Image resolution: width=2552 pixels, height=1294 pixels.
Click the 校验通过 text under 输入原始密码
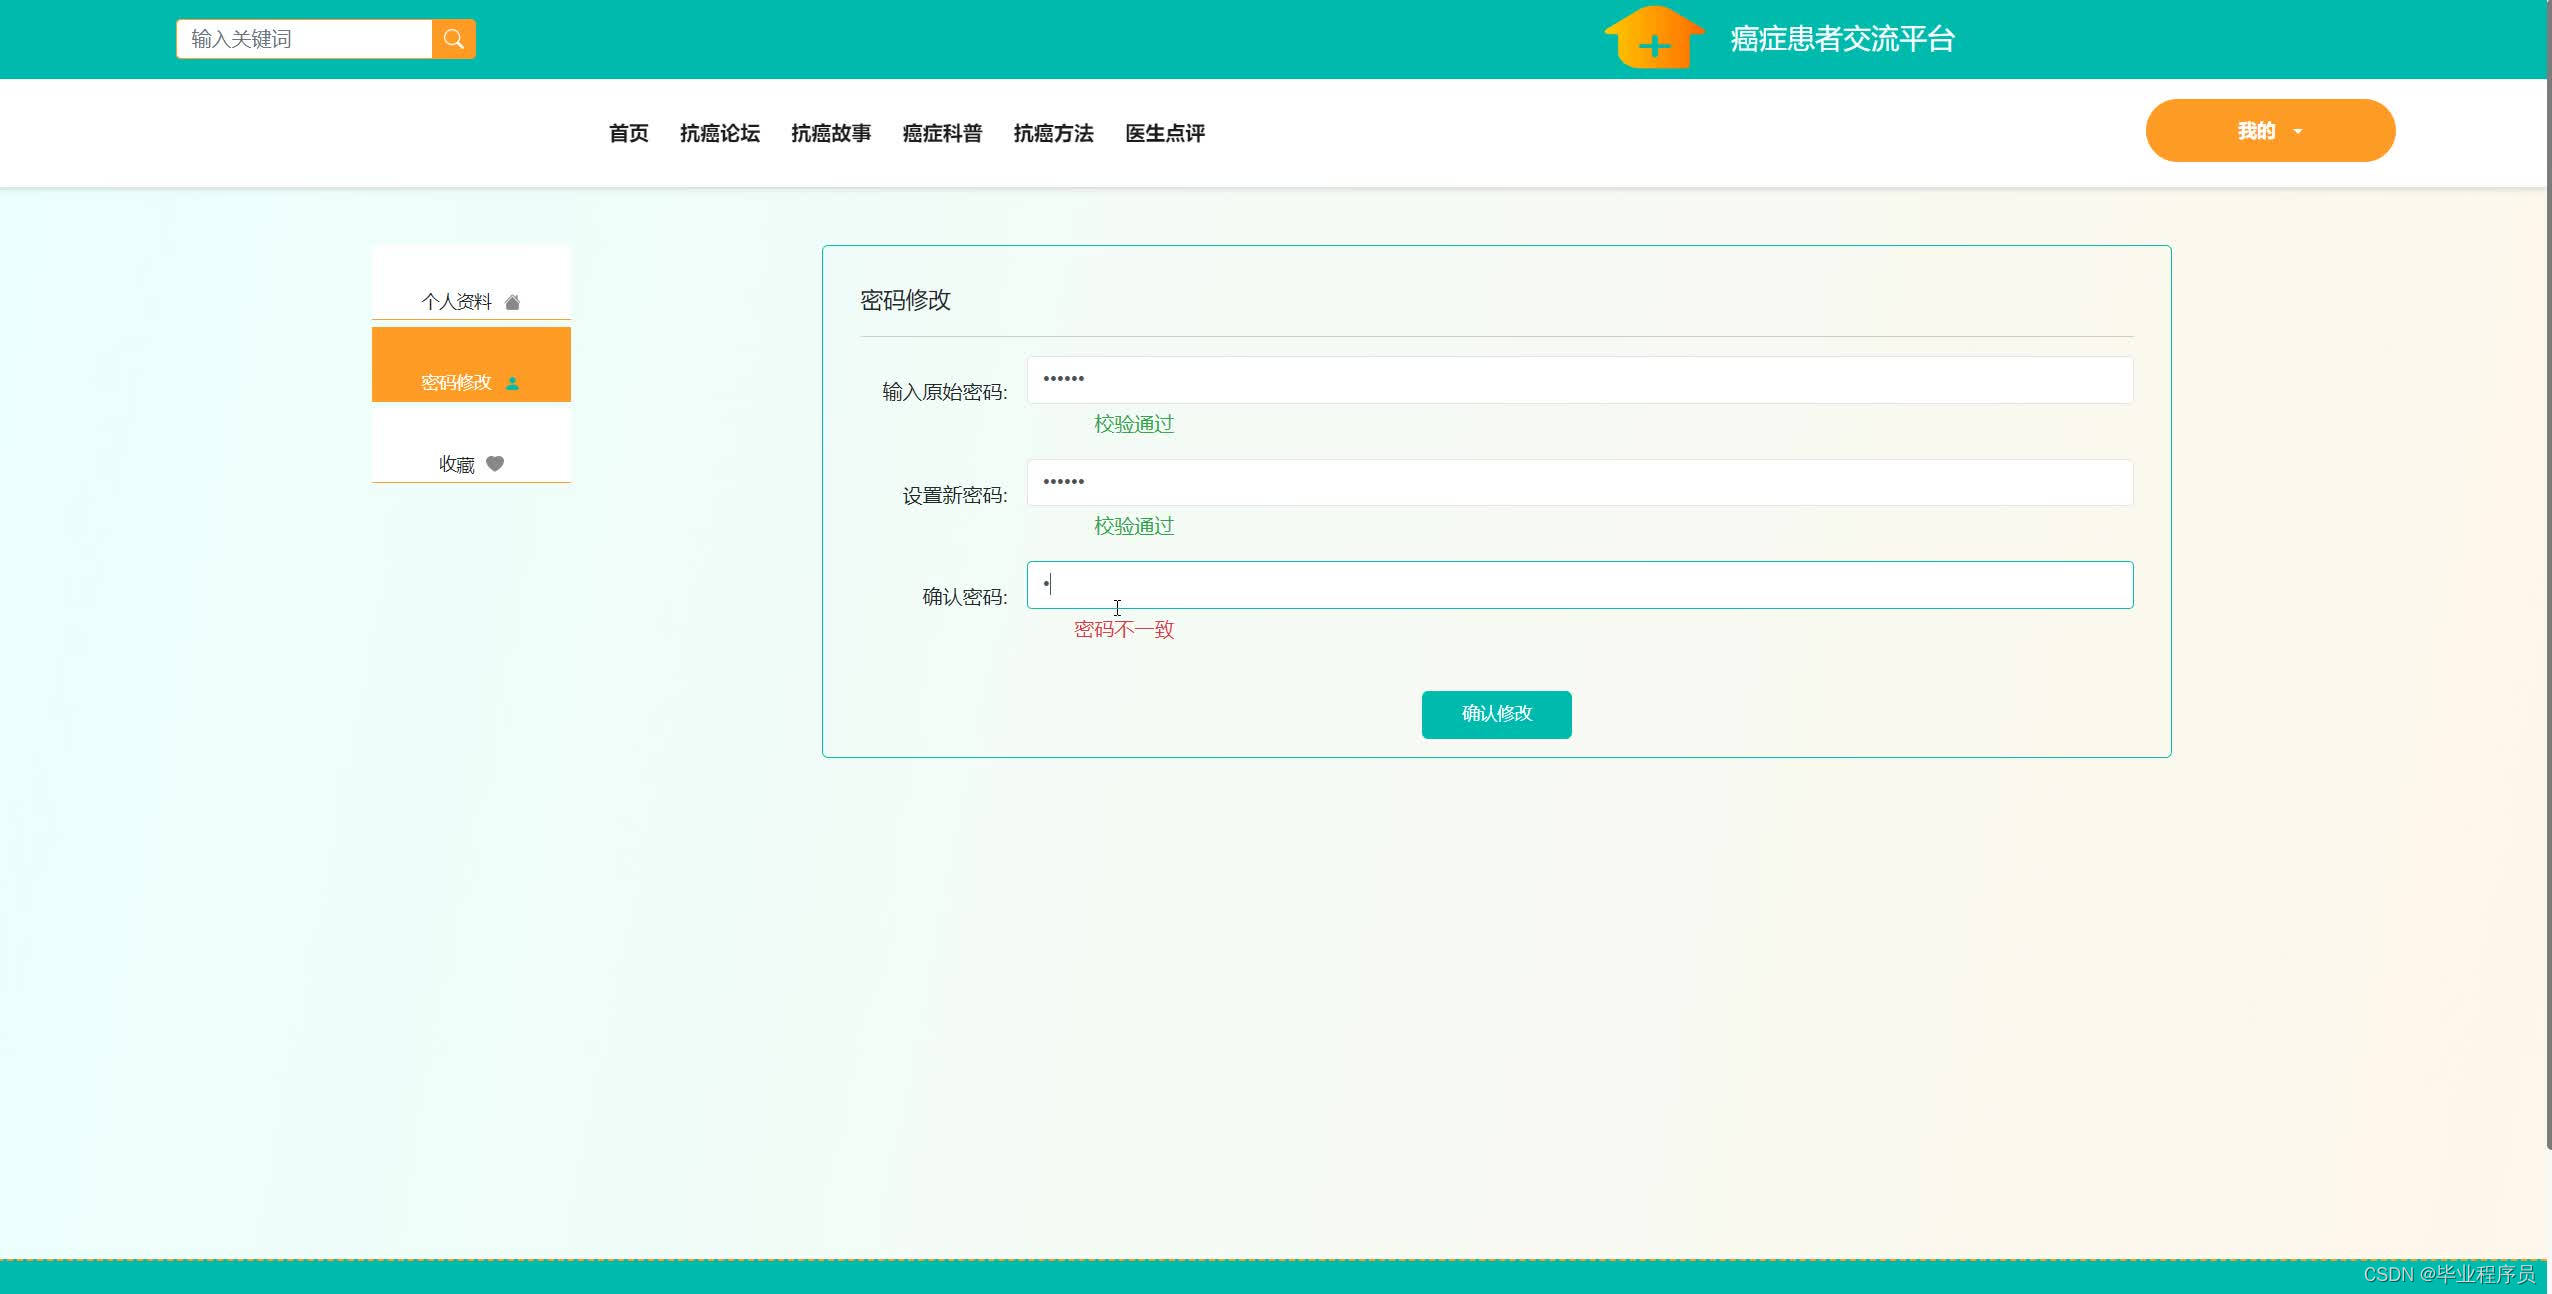coord(1134,424)
